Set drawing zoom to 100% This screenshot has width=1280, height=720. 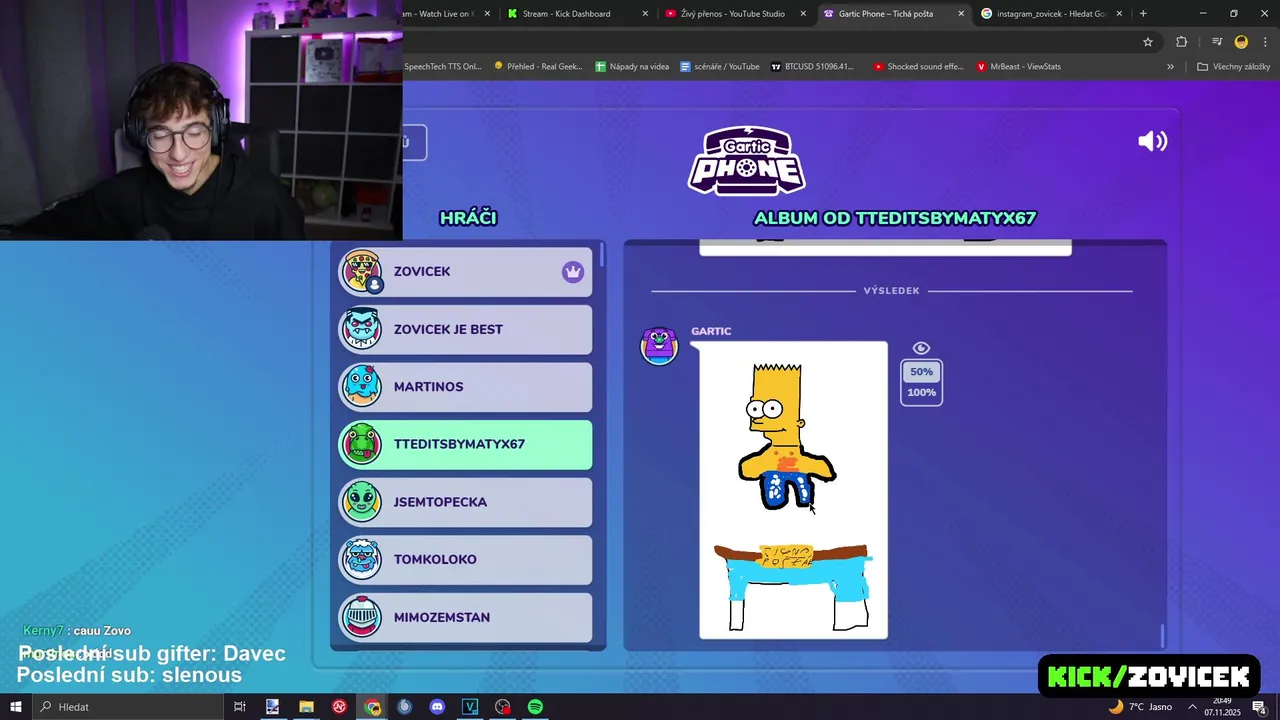(921, 392)
